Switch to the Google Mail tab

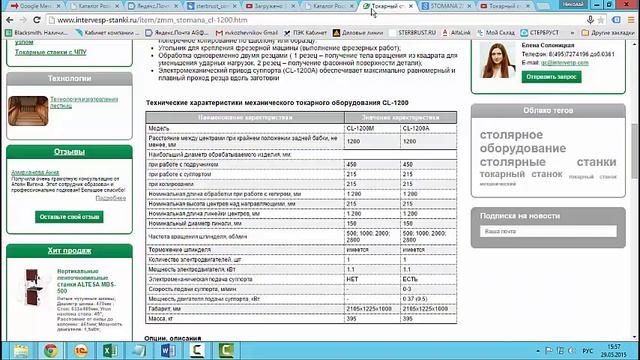click(x=36, y=6)
